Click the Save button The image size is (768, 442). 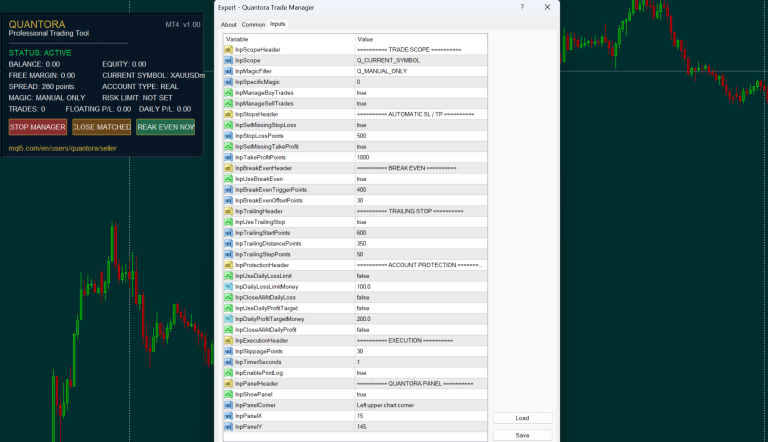[522, 435]
